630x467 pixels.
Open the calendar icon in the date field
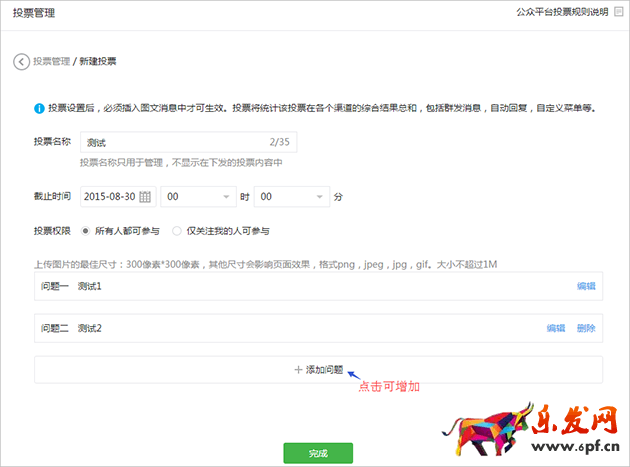click(x=145, y=197)
